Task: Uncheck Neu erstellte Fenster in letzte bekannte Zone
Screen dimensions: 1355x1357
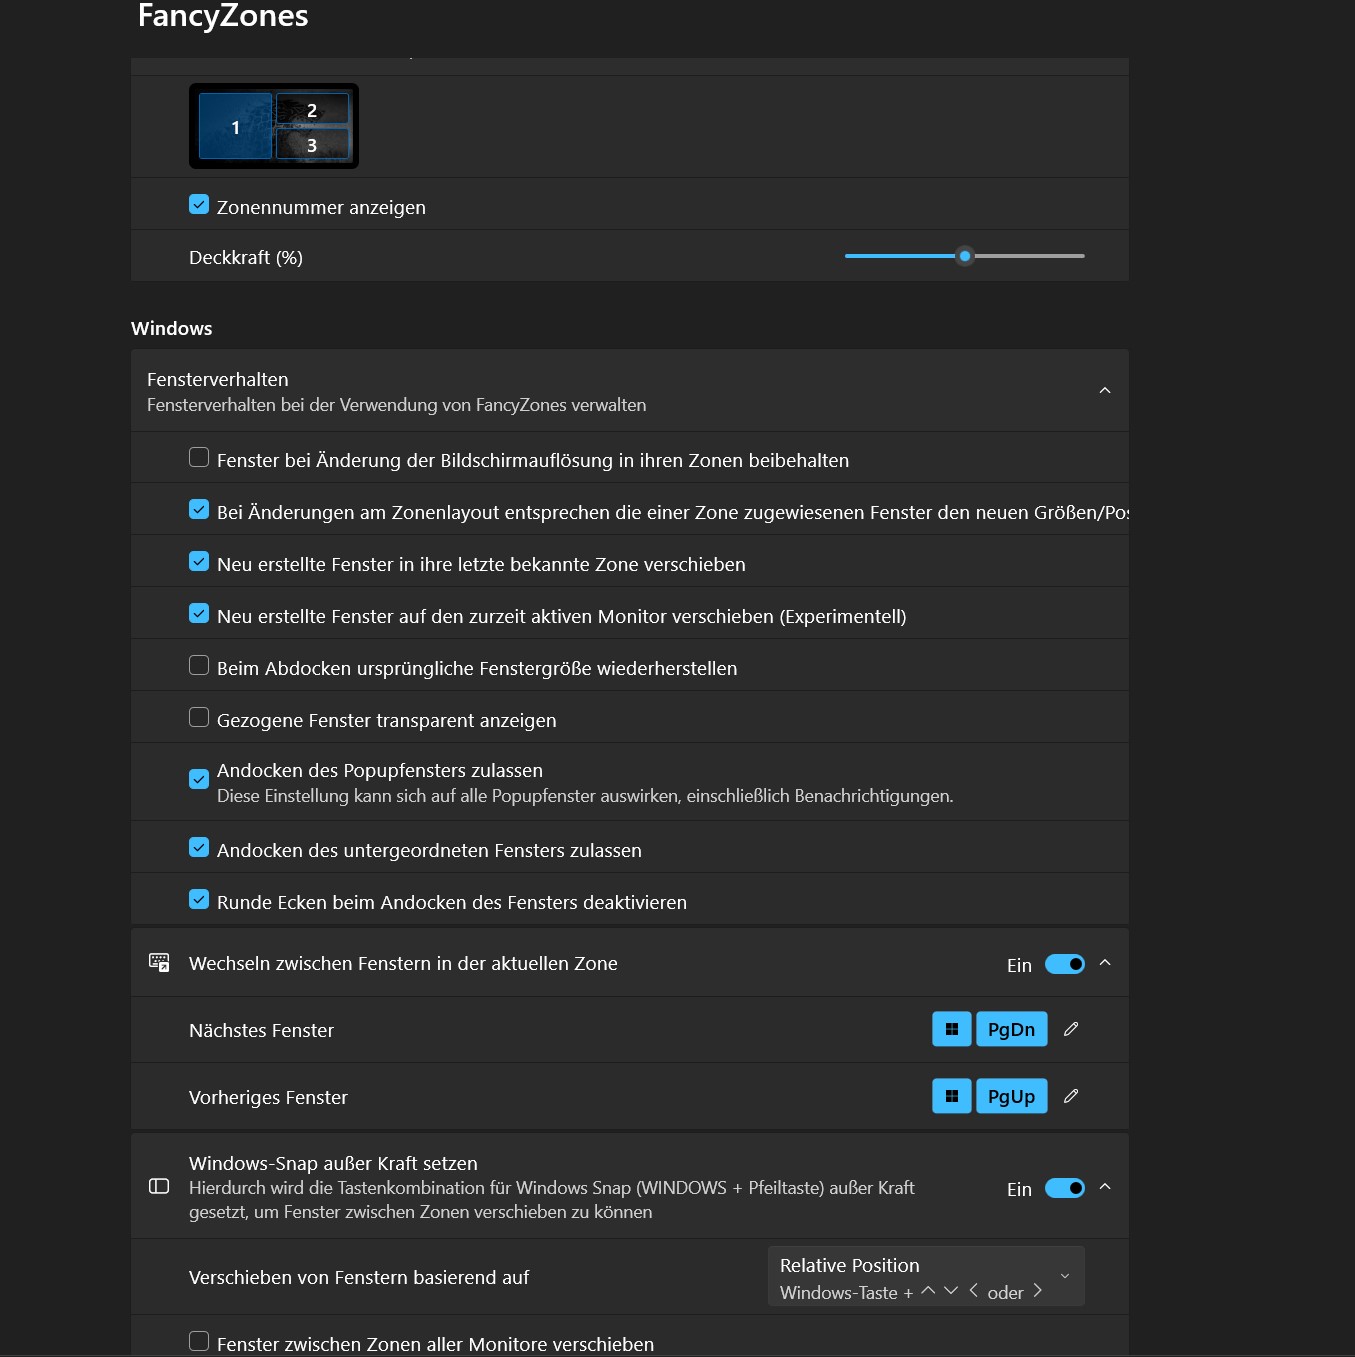Action: pos(199,561)
